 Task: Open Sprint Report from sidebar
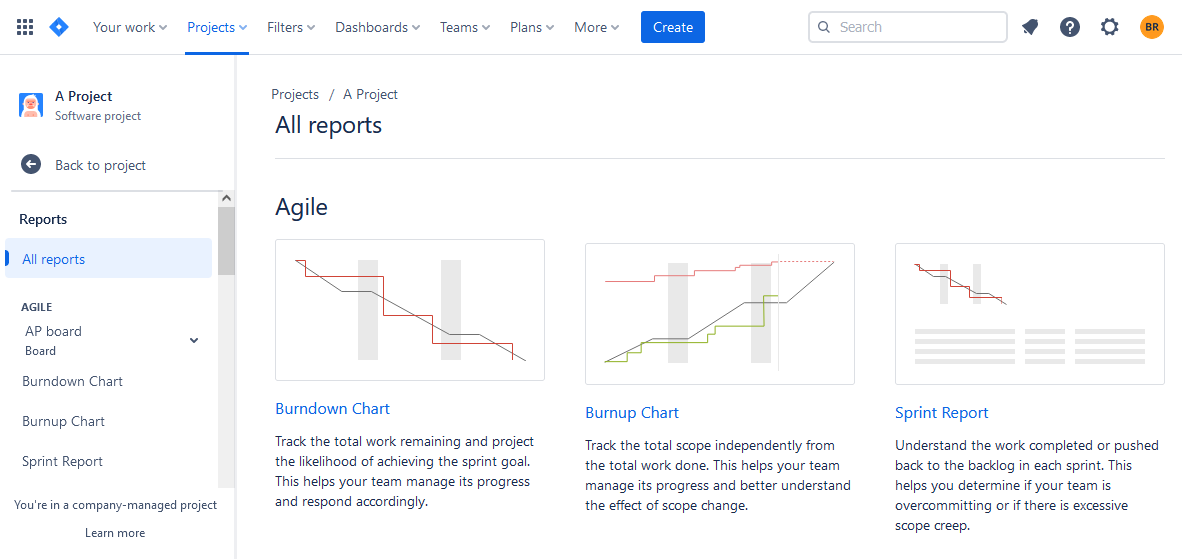pyautogui.click(x=63, y=461)
